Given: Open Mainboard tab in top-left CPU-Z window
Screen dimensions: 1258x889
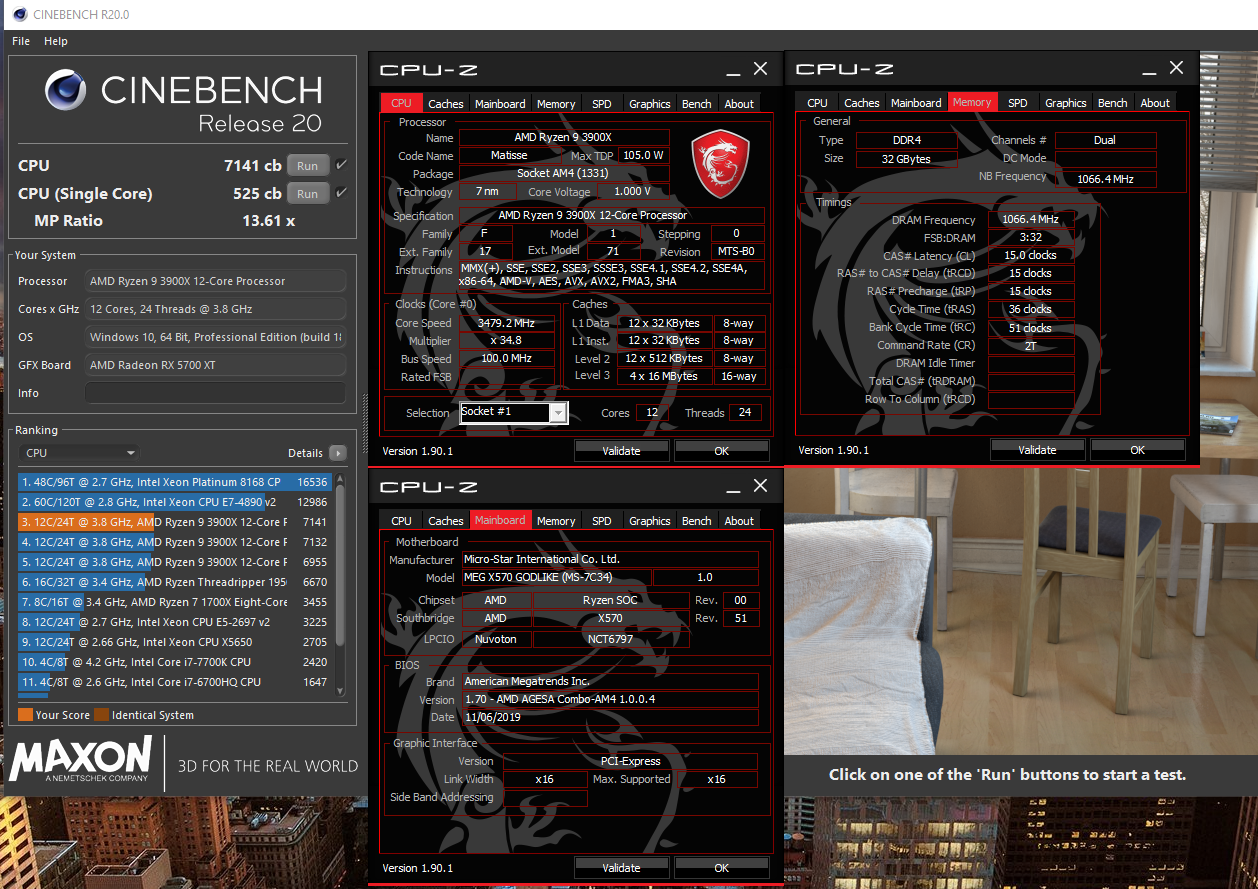Looking at the screenshot, I should pyautogui.click(x=500, y=104).
